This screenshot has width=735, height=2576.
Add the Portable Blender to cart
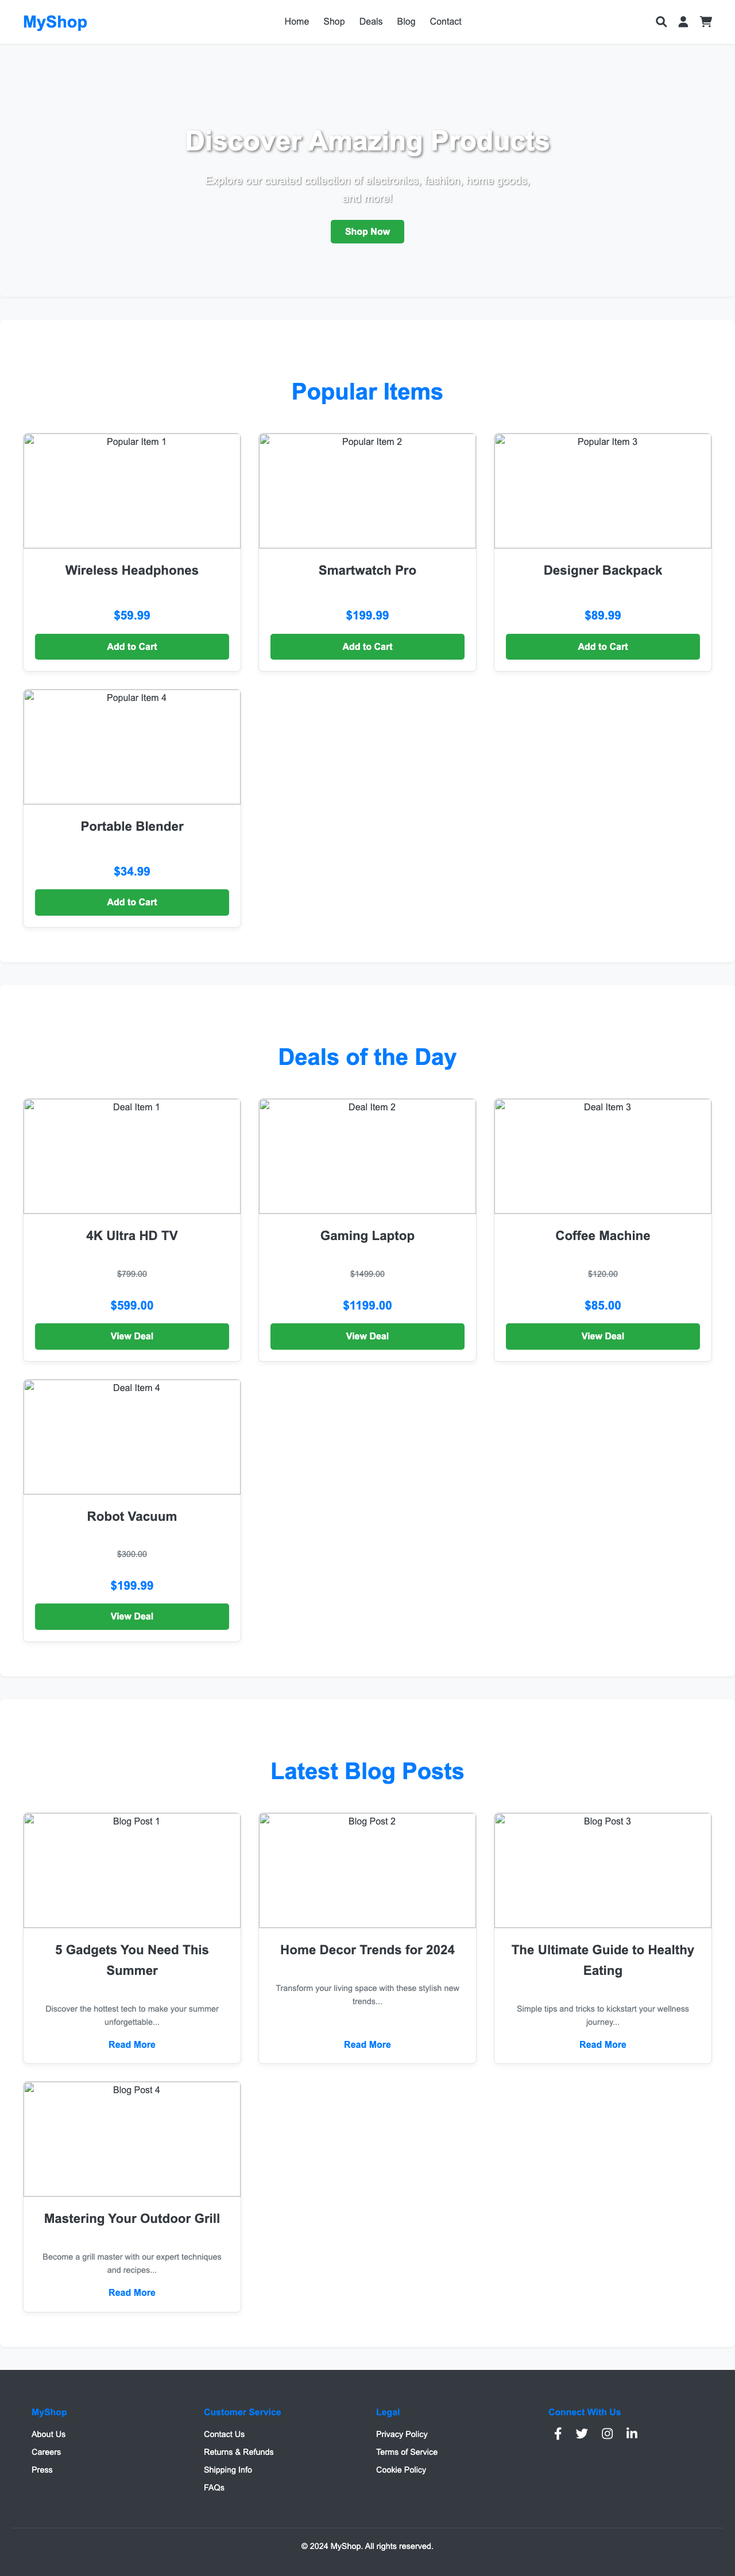(x=131, y=902)
